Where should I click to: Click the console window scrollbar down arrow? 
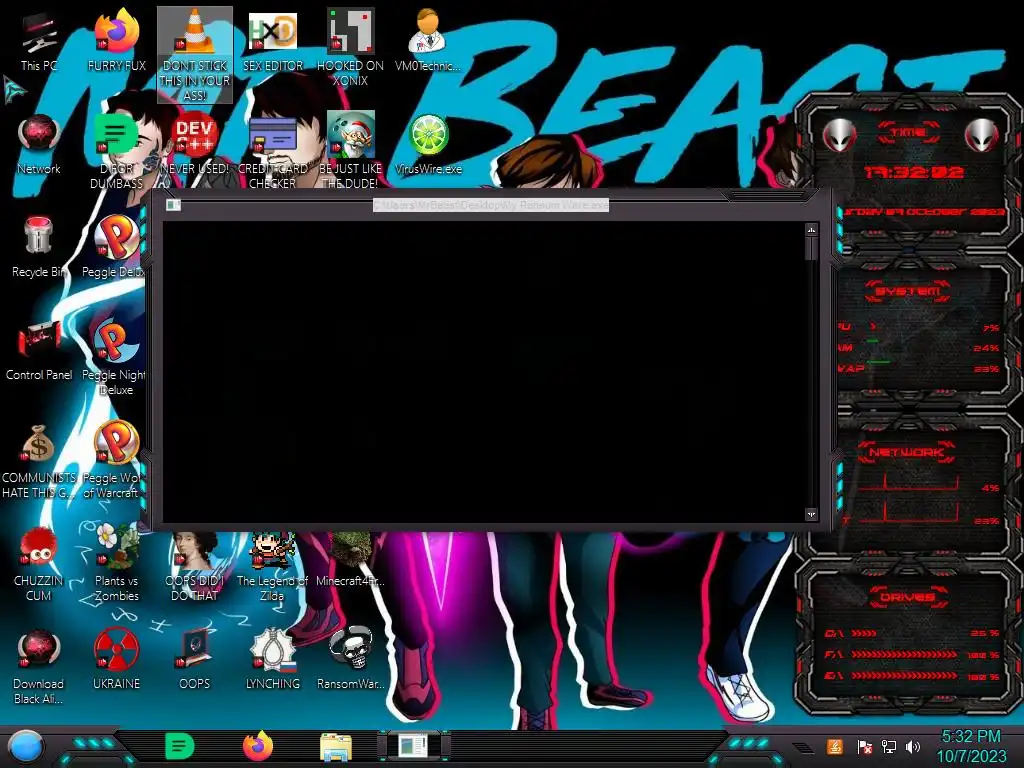pyautogui.click(x=811, y=515)
